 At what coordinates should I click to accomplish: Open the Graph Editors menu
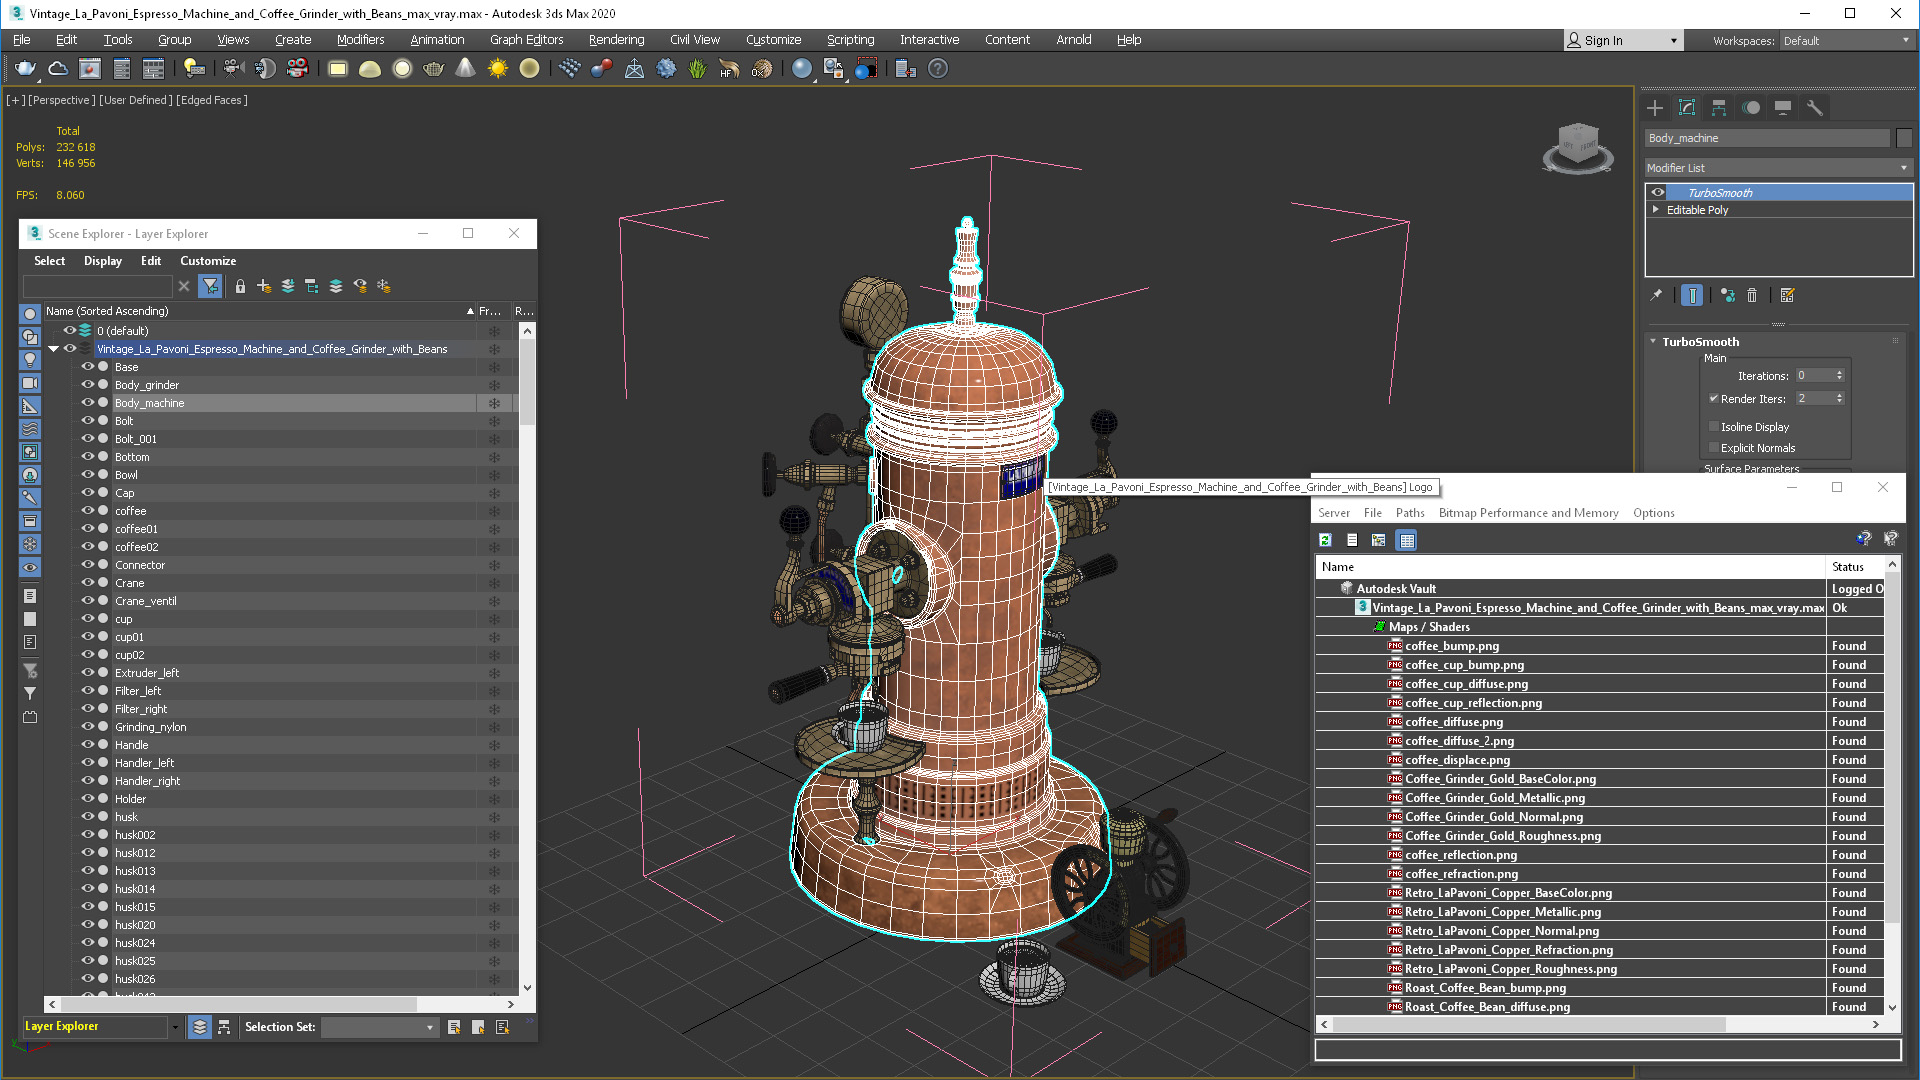(526, 40)
